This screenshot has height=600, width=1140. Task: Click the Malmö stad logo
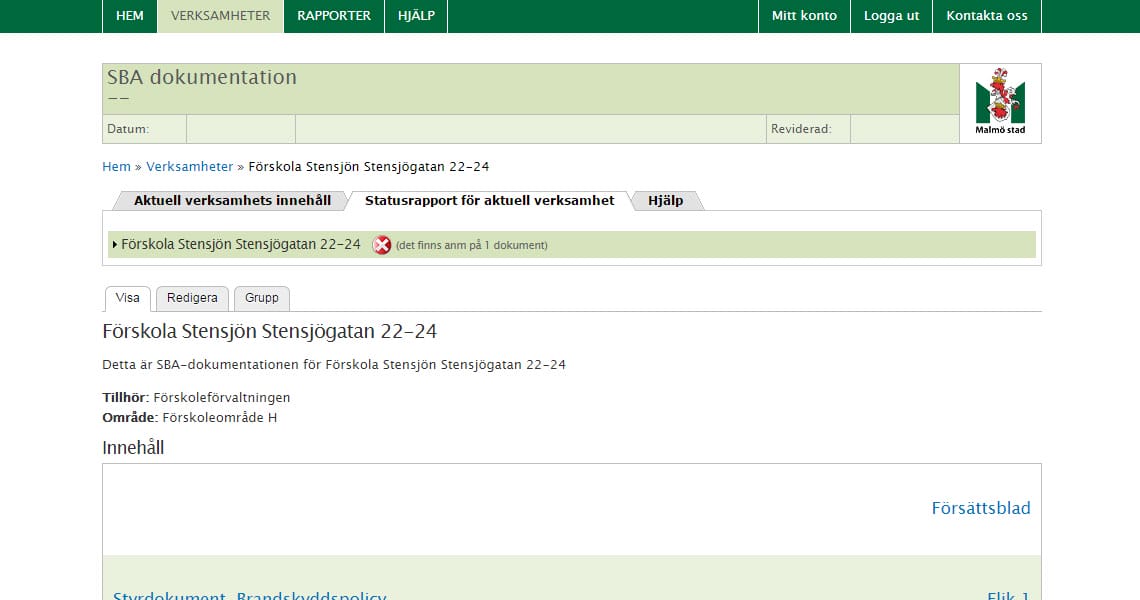[1000, 103]
